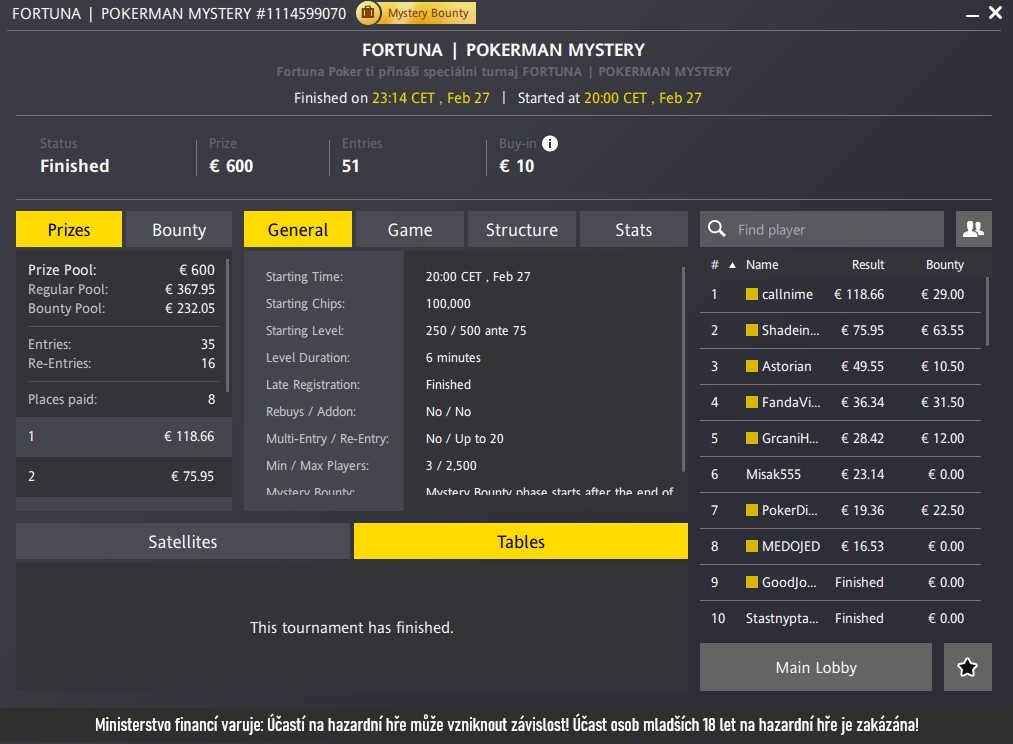Click the search magnifier icon

(717, 230)
